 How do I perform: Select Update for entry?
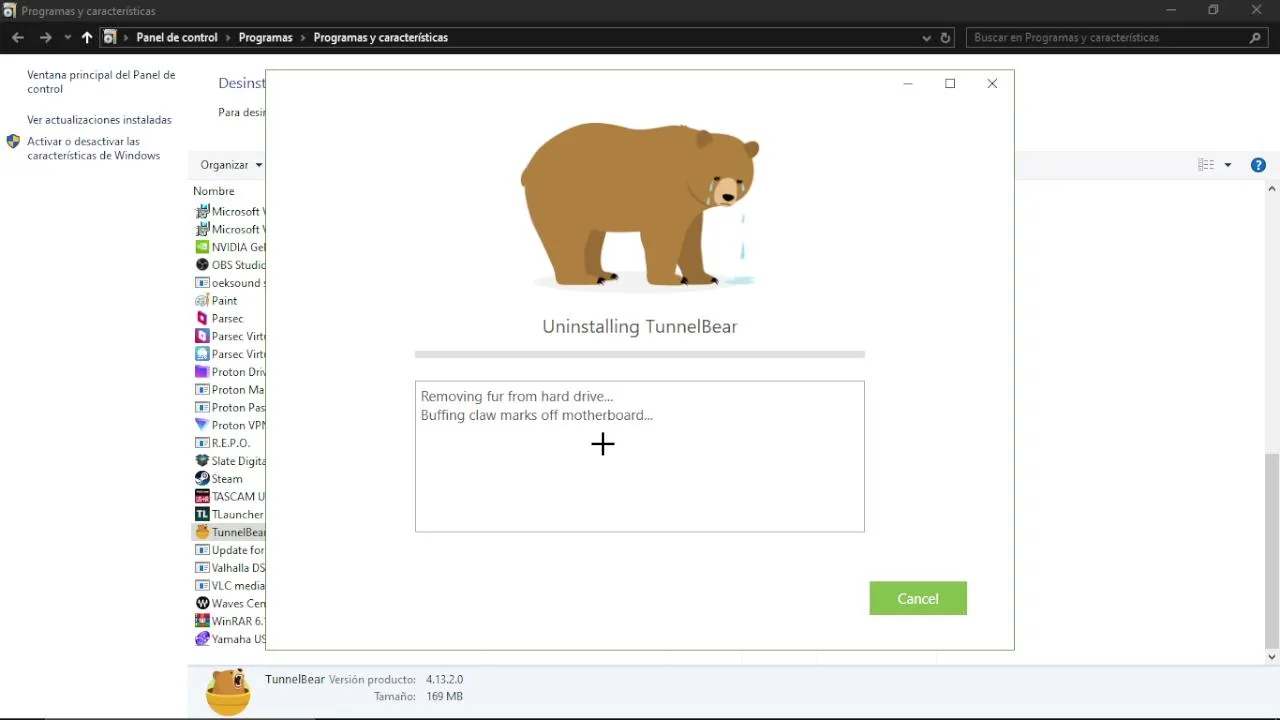[230, 550]
